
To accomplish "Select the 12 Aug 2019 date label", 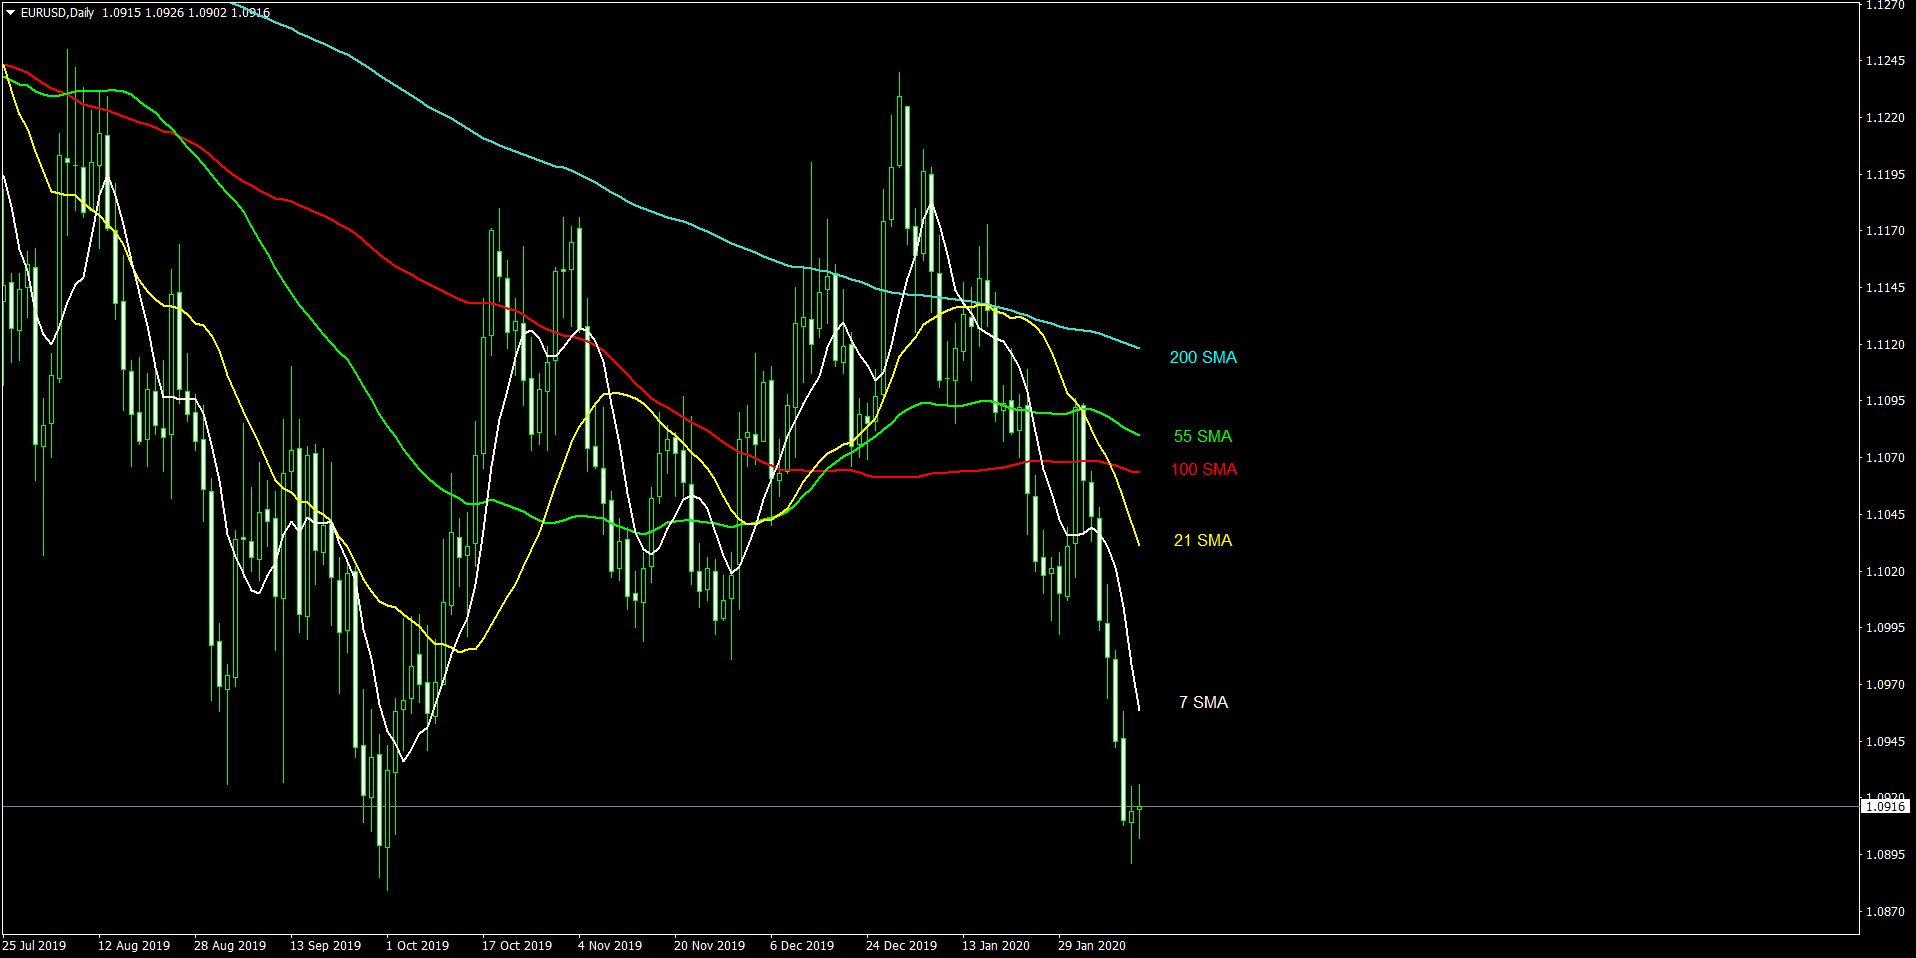I will pos(134,946).
